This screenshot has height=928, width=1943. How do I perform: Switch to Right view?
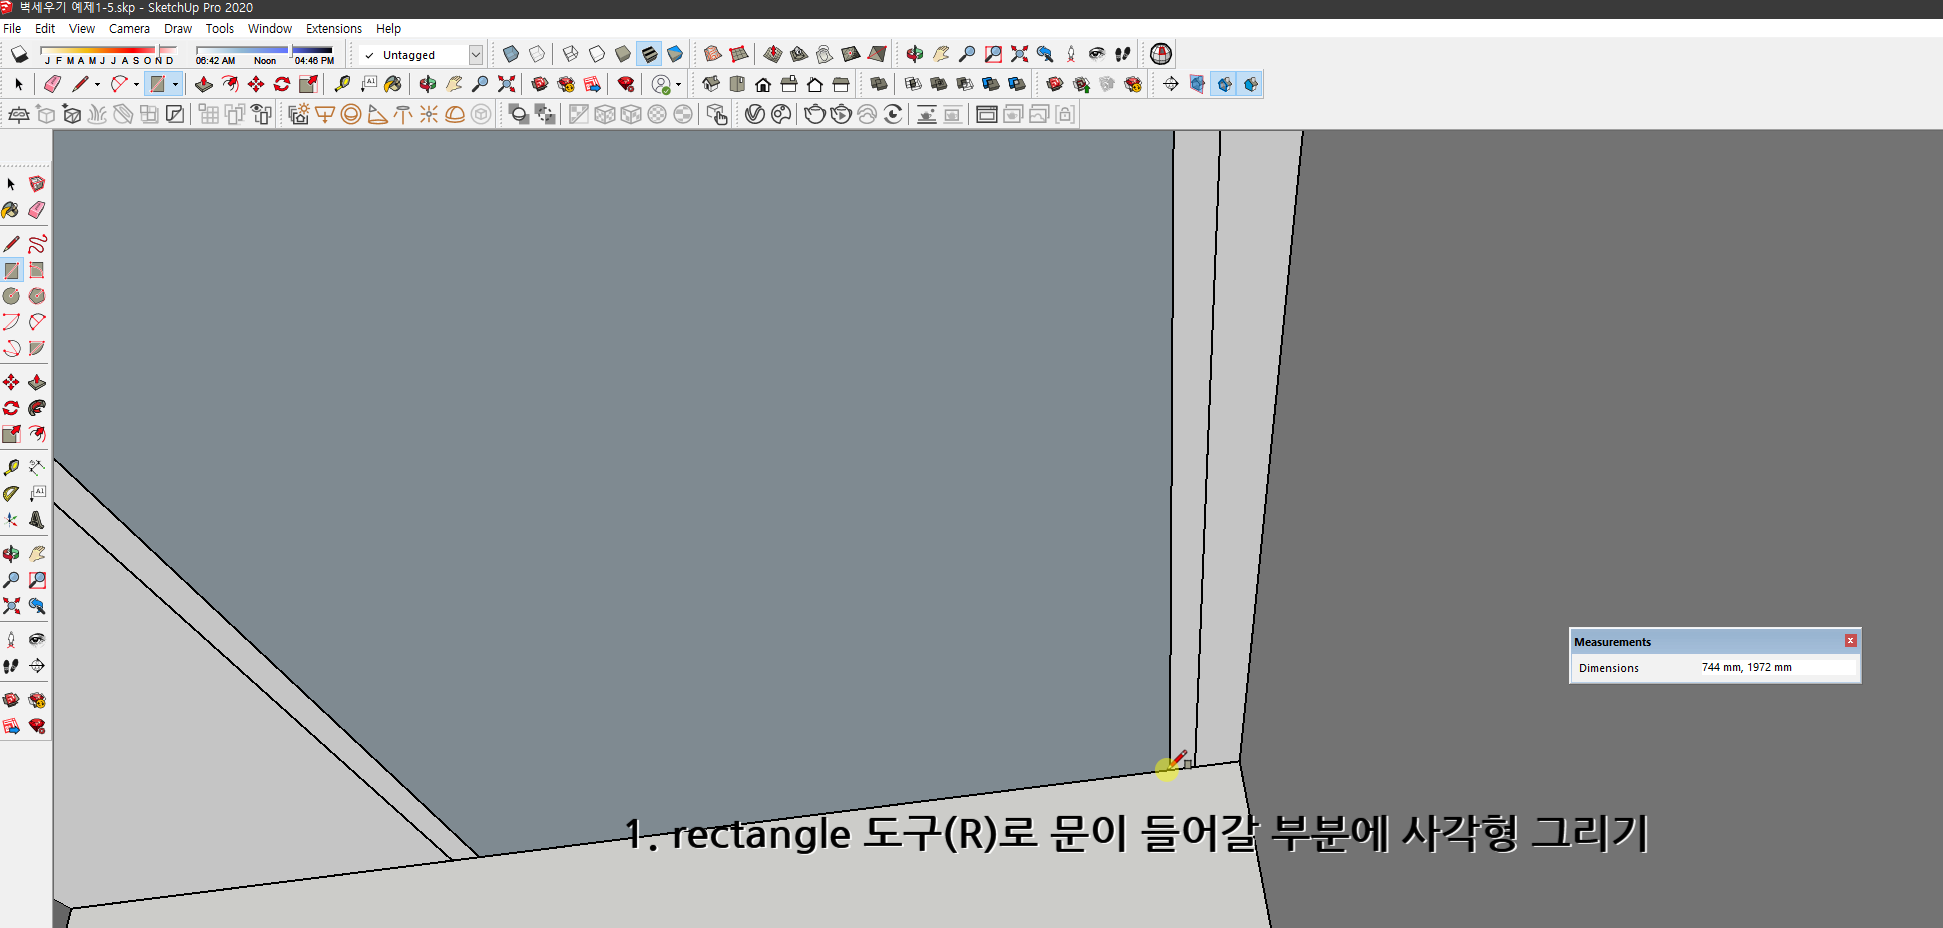click(789, 84)
